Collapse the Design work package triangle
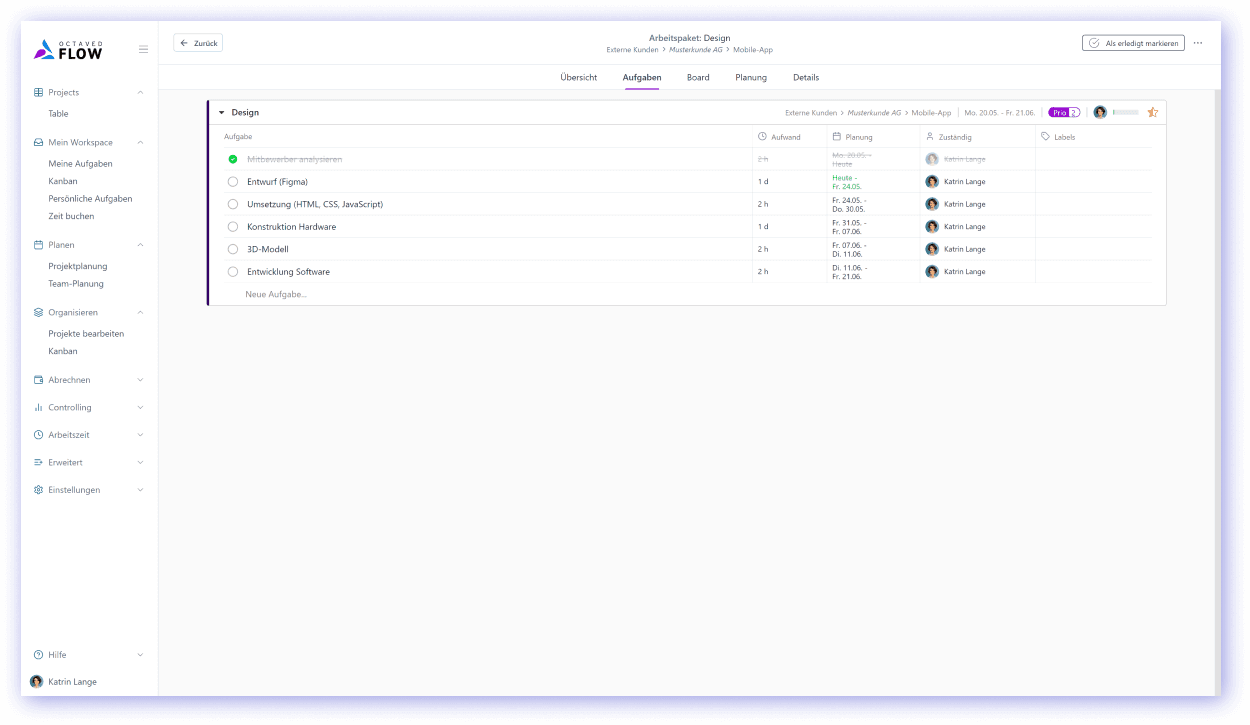This screenshot has height=725, width=1250. click(x=221, y=113)
